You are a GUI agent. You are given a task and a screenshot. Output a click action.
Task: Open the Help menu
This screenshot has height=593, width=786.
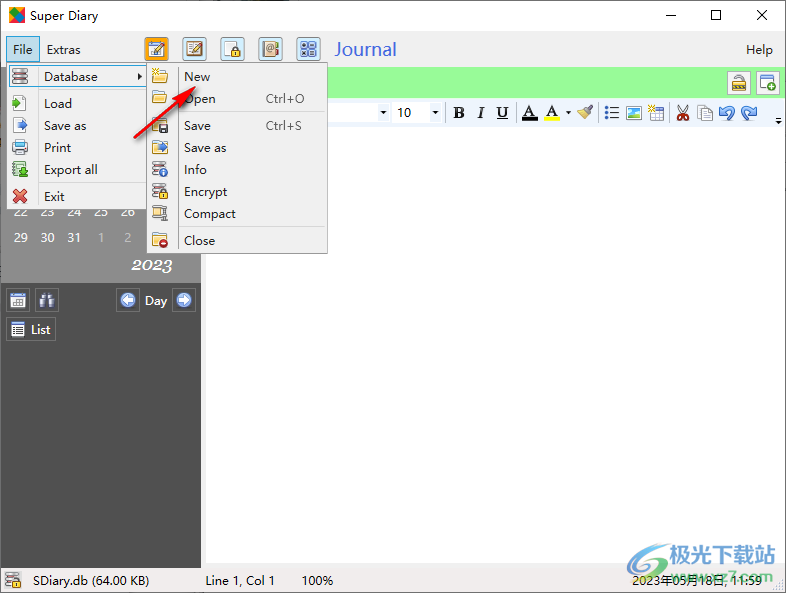pyautogui.click(x=759, y=50)
